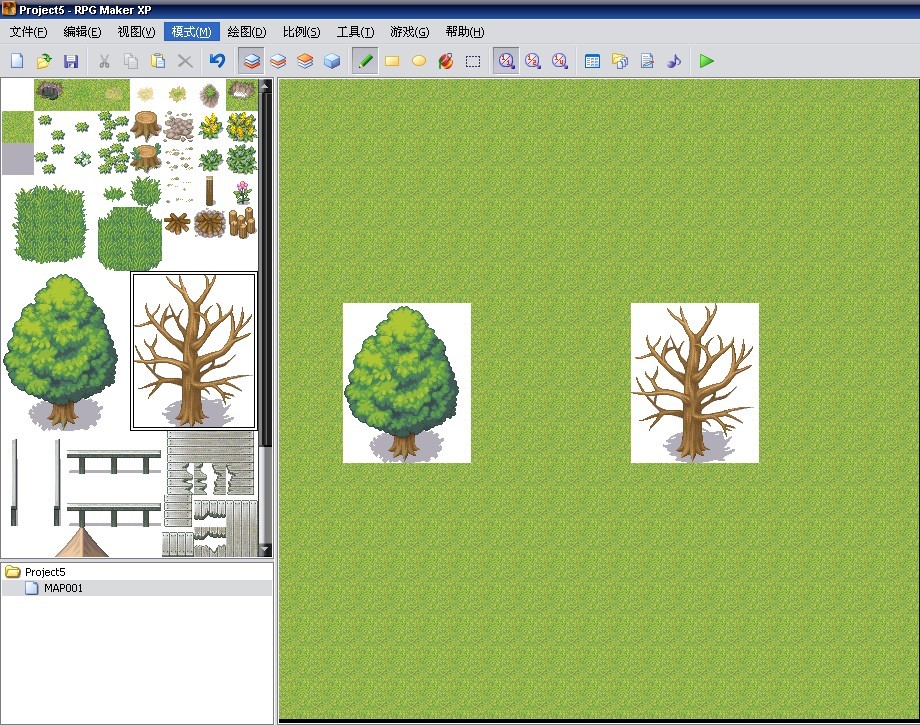Select Layer 3 editing mode icon
Viewport: 920px width, 725px height.
pyautogui.click(x=305, y=61)
